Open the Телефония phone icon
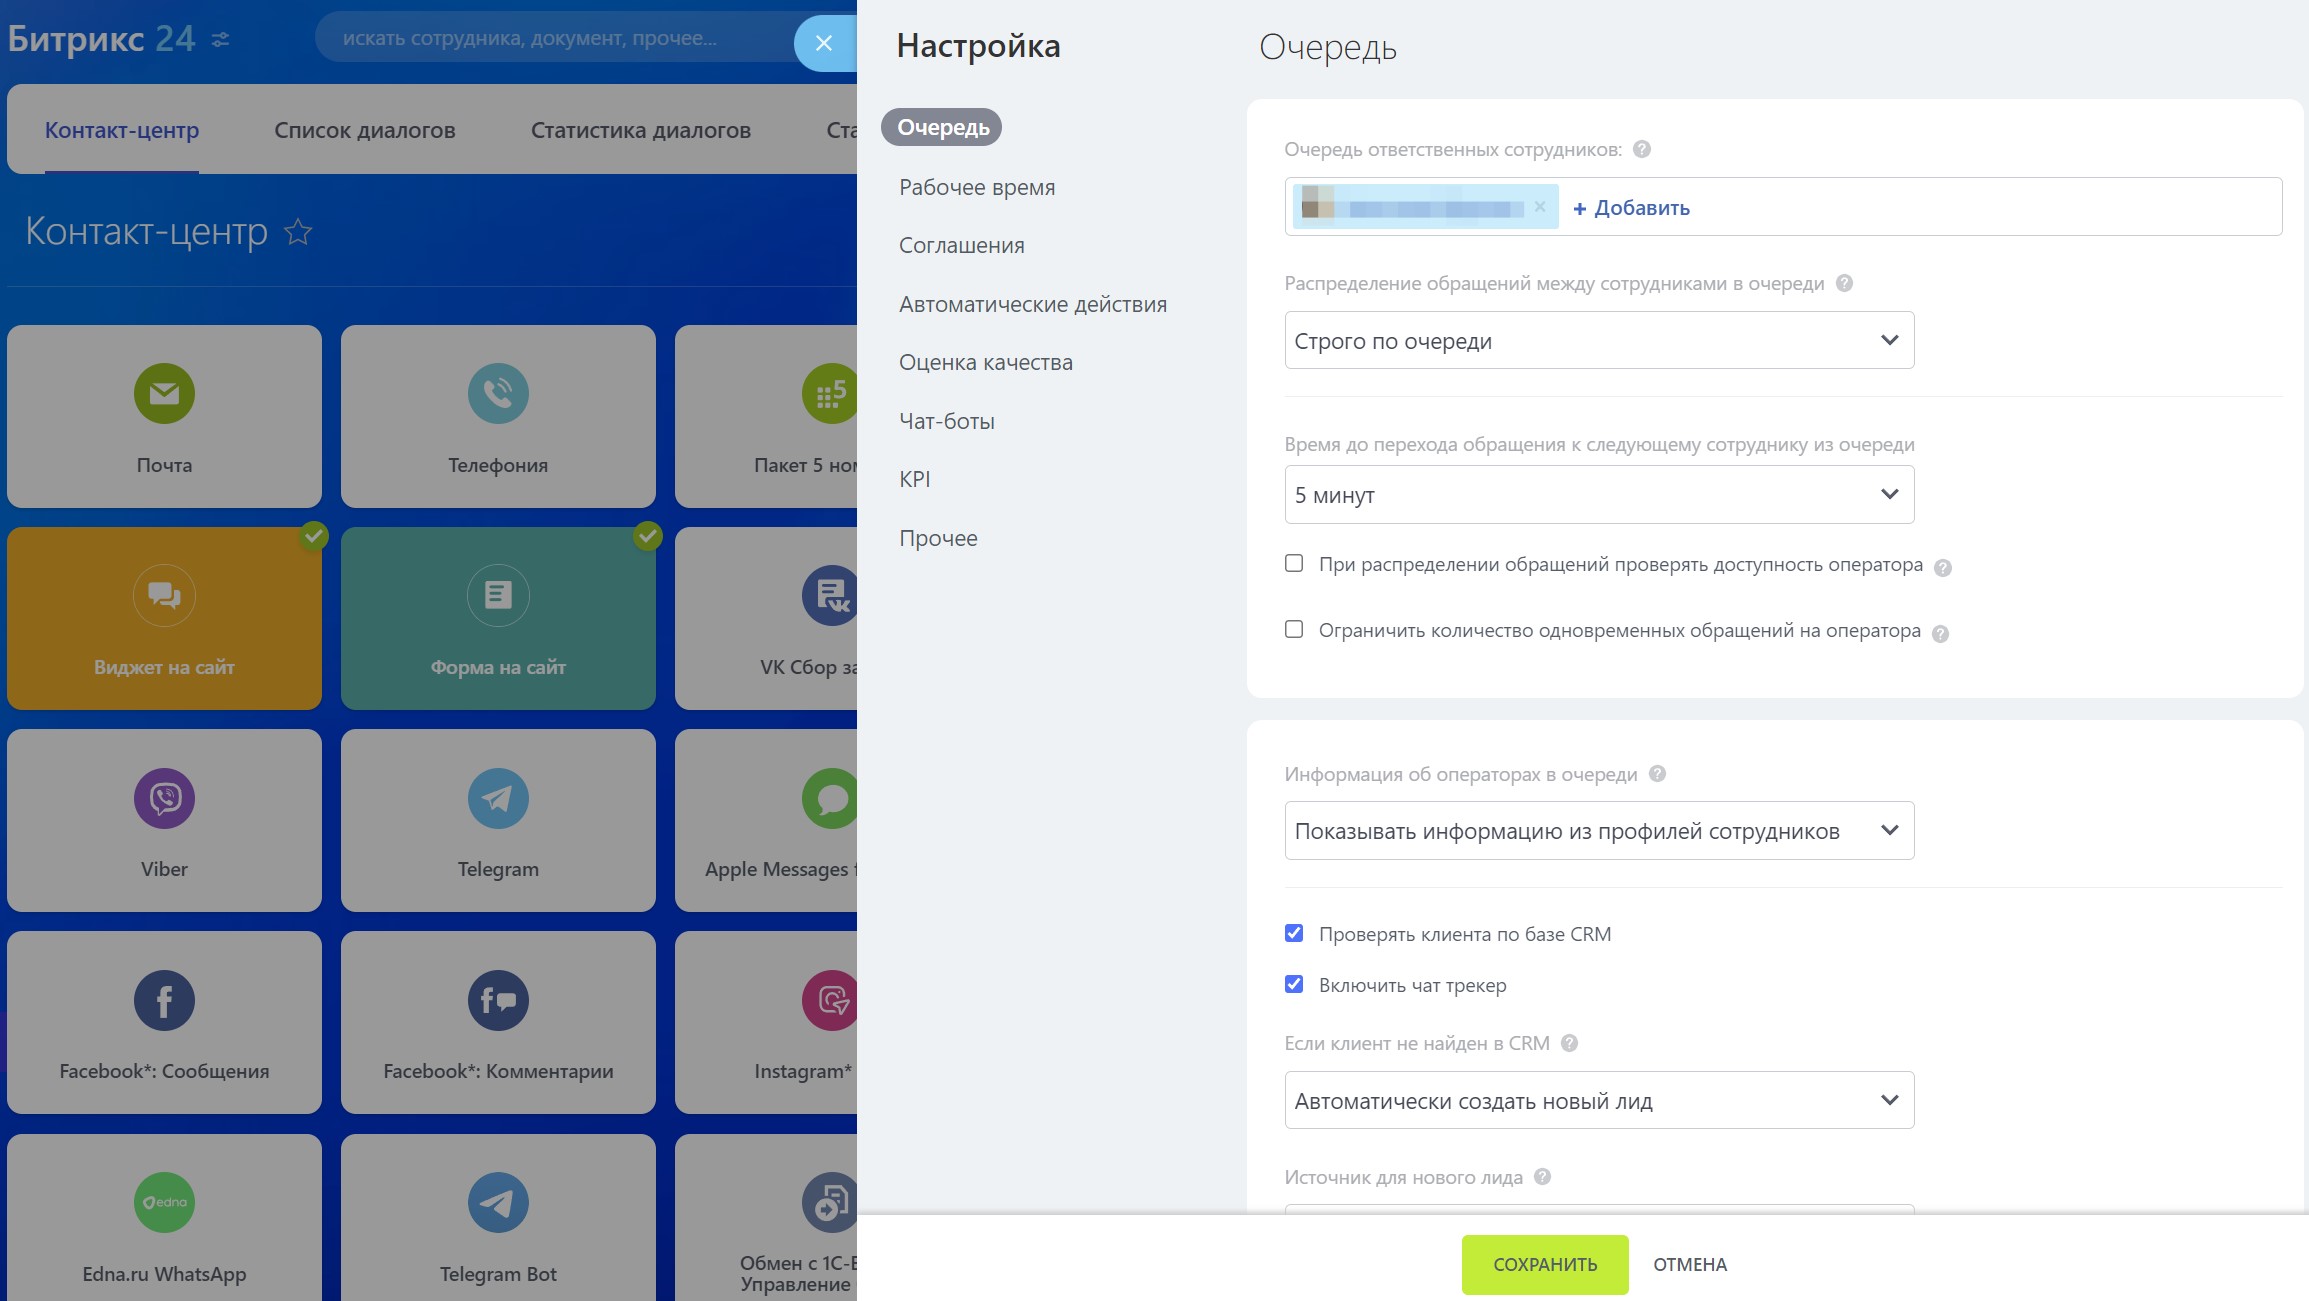 498,393
